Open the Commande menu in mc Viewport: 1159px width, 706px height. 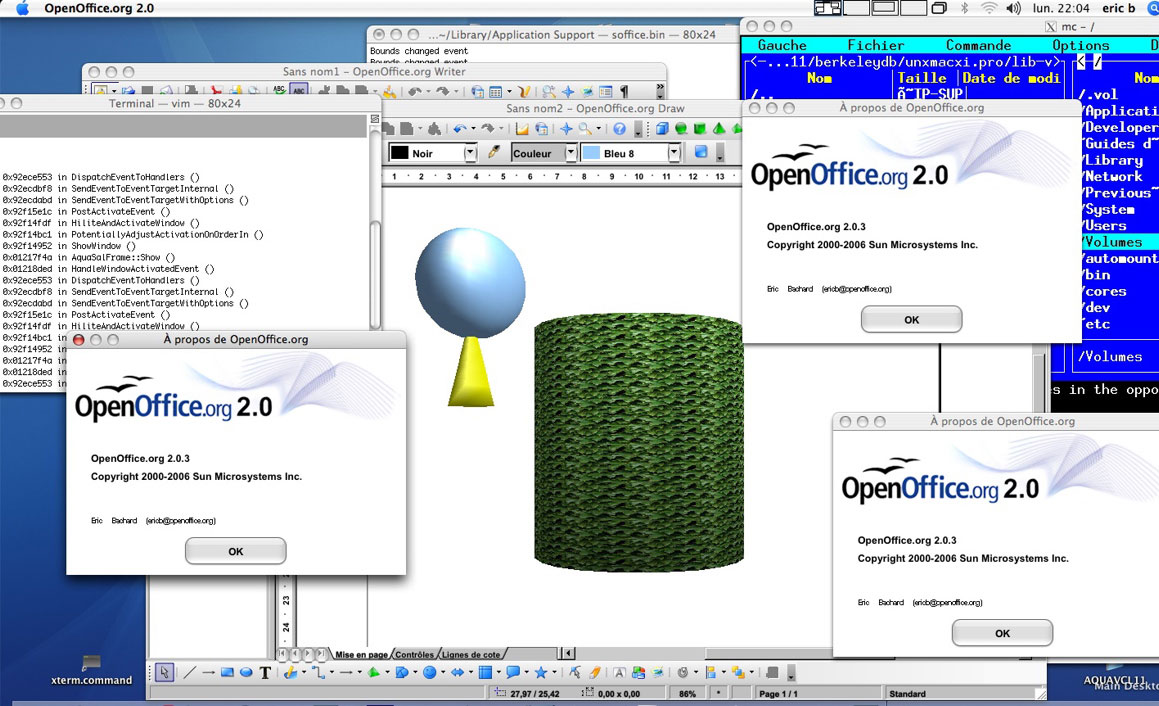(978, 45)
